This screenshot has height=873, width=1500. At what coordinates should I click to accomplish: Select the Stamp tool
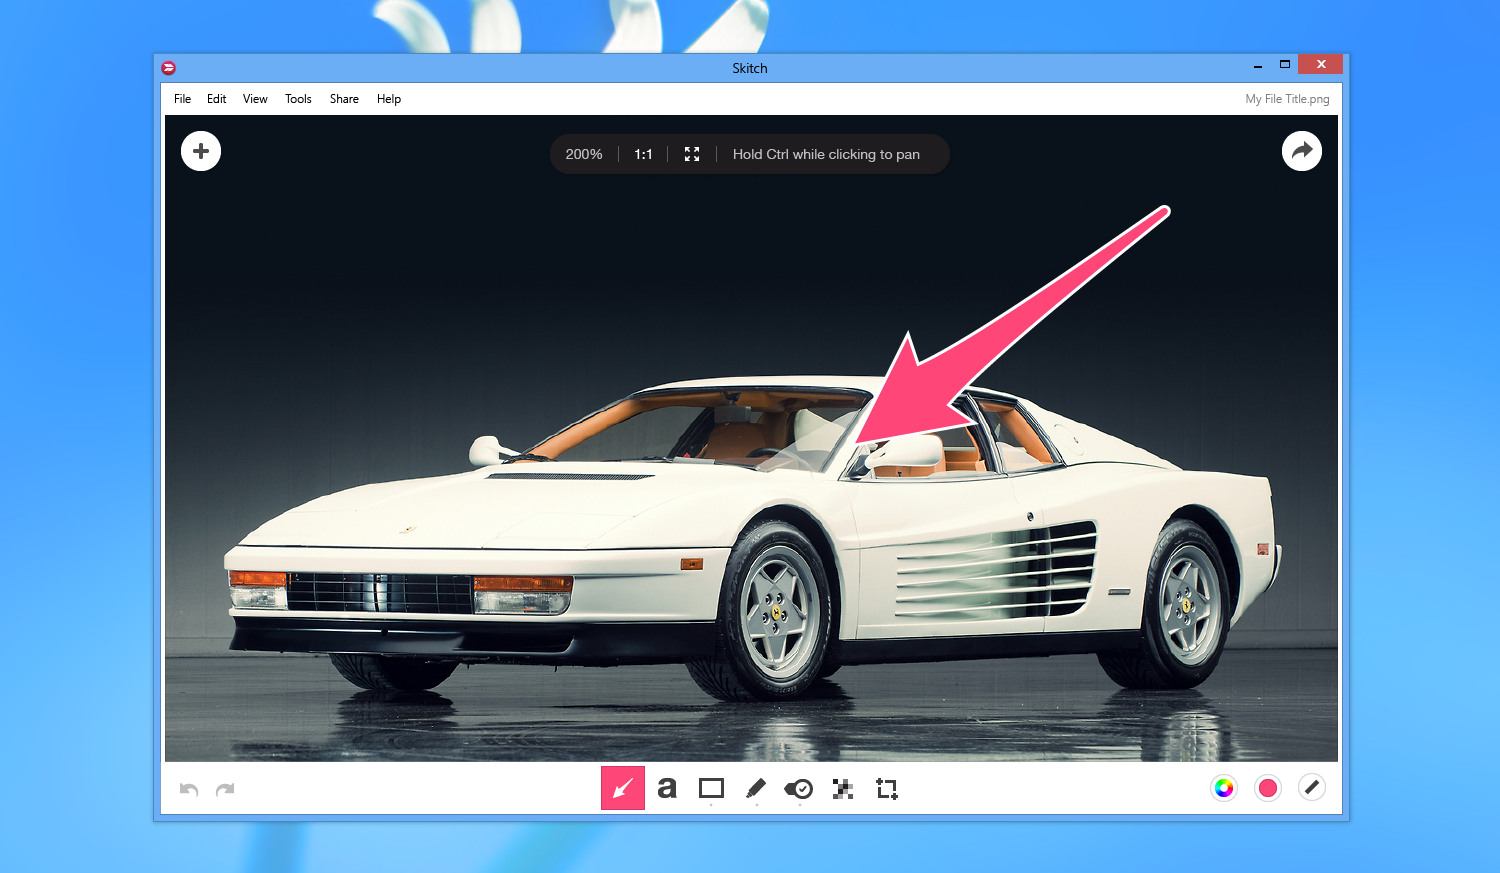point(798,789)
